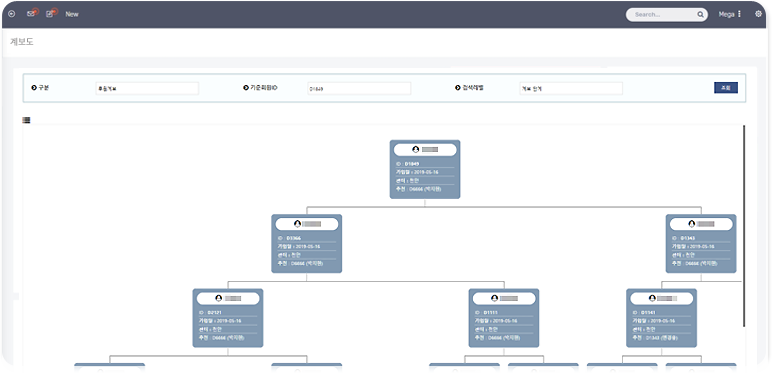Click the 기준회원ID input field
This screenshot has height=373, width=772.
pyautogui.click(x=359, y=89)
